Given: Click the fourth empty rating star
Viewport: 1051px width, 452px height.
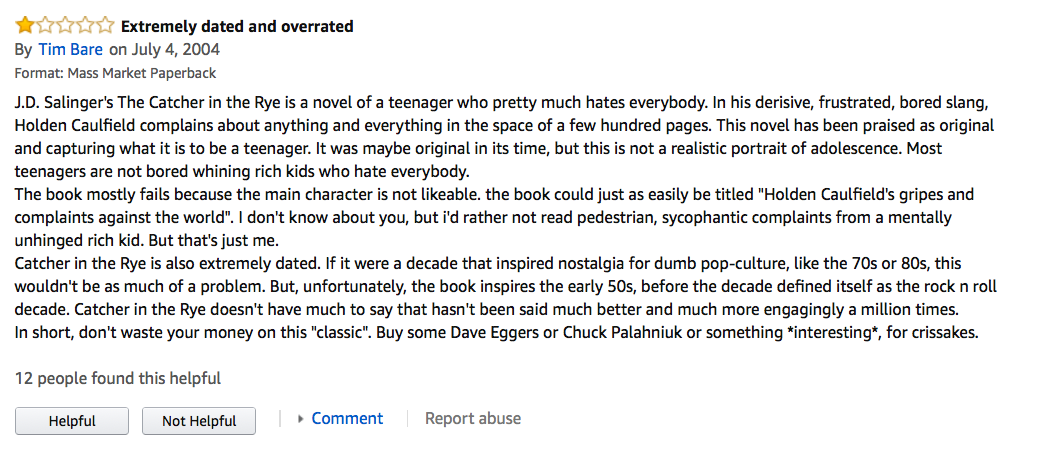Looking at the screenshot, I should coord(85,26).
